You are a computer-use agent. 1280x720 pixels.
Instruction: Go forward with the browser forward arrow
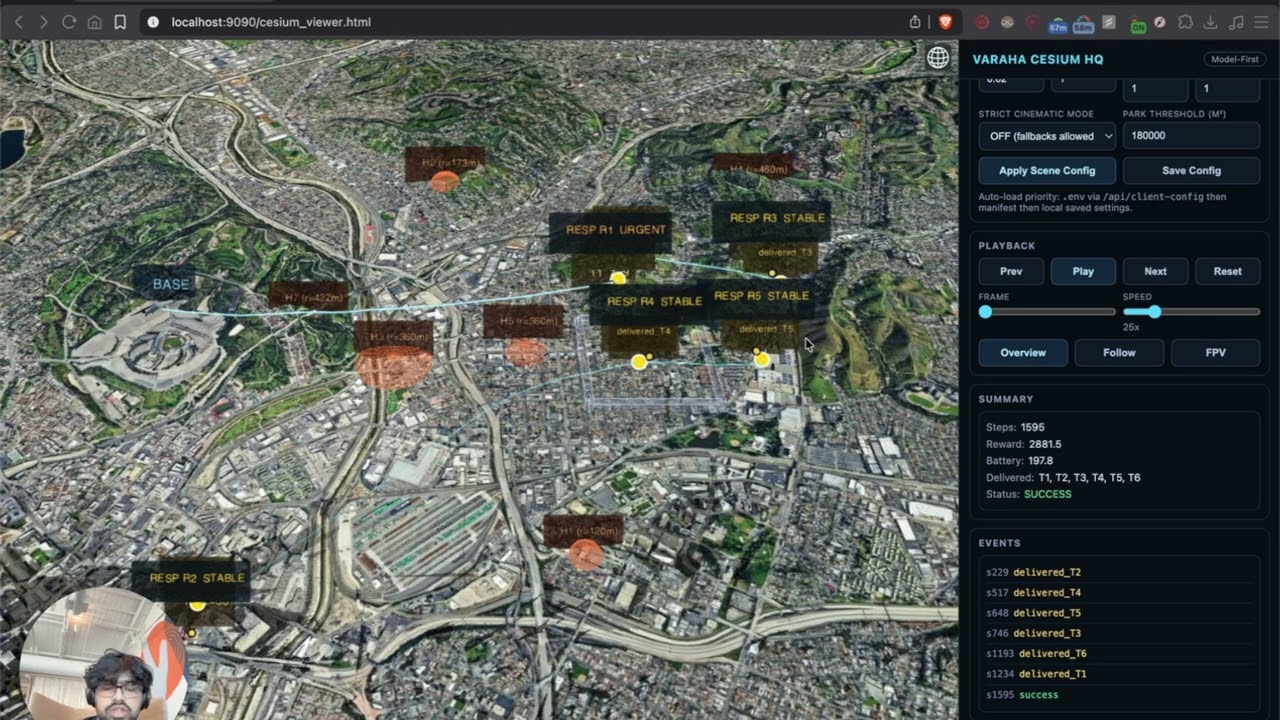pyautogui.click(x=43, y=21)
